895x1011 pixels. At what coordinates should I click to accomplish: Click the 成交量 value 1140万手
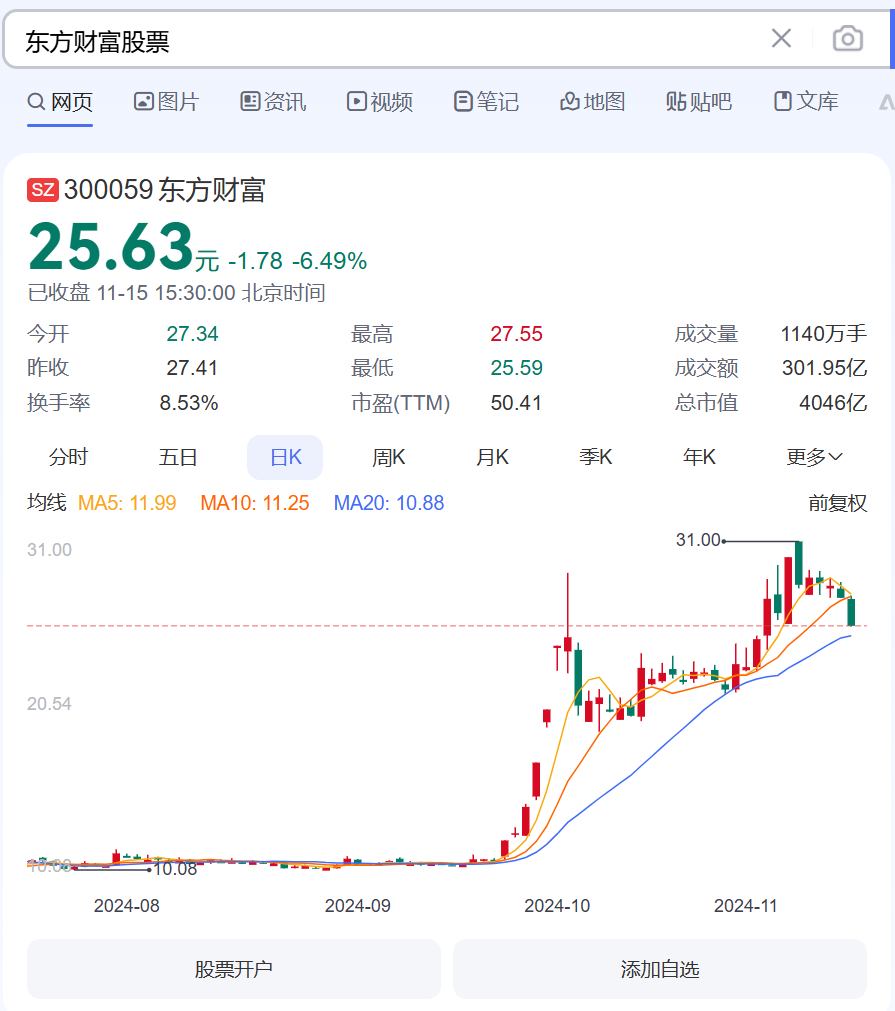(824, 334)
